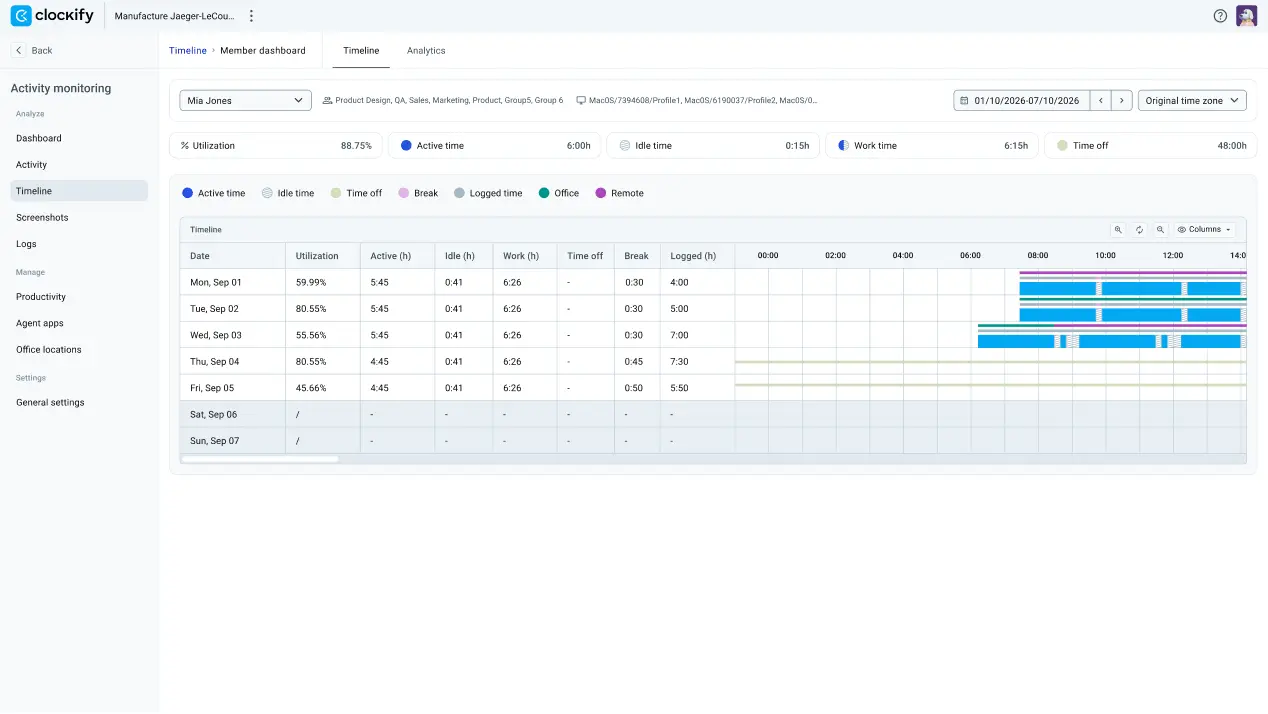Open the workspace three-dot menu

[251, 16]
